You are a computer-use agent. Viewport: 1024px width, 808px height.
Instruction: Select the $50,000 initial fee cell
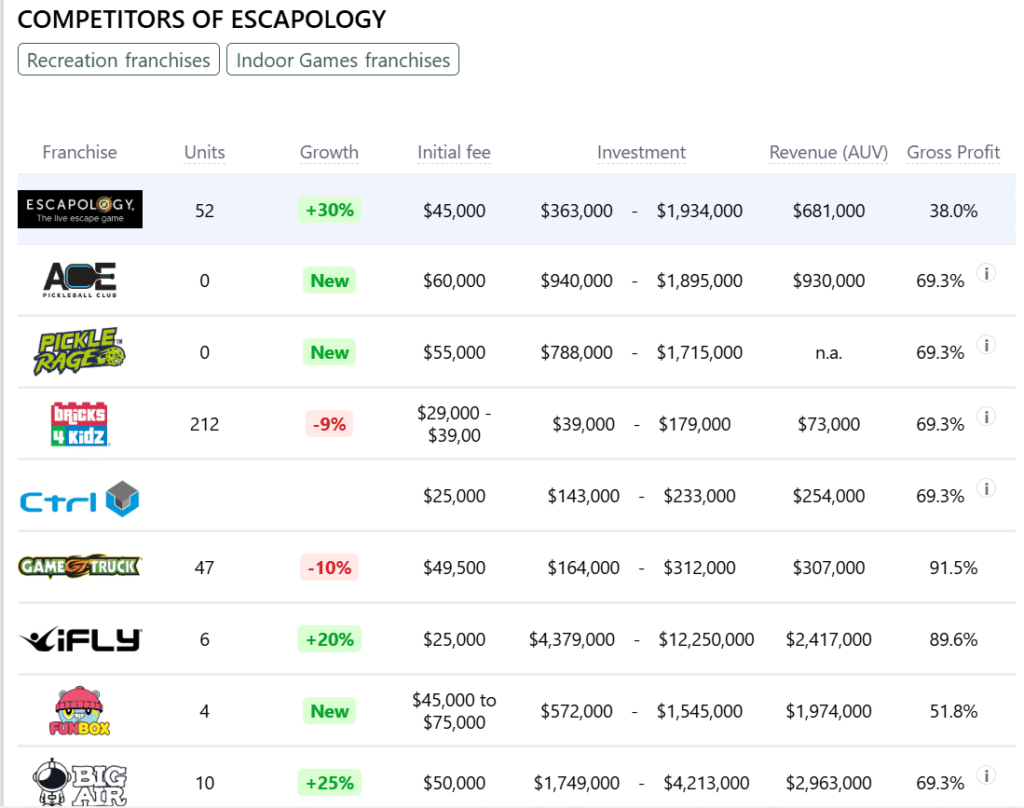tap(454, 783)
